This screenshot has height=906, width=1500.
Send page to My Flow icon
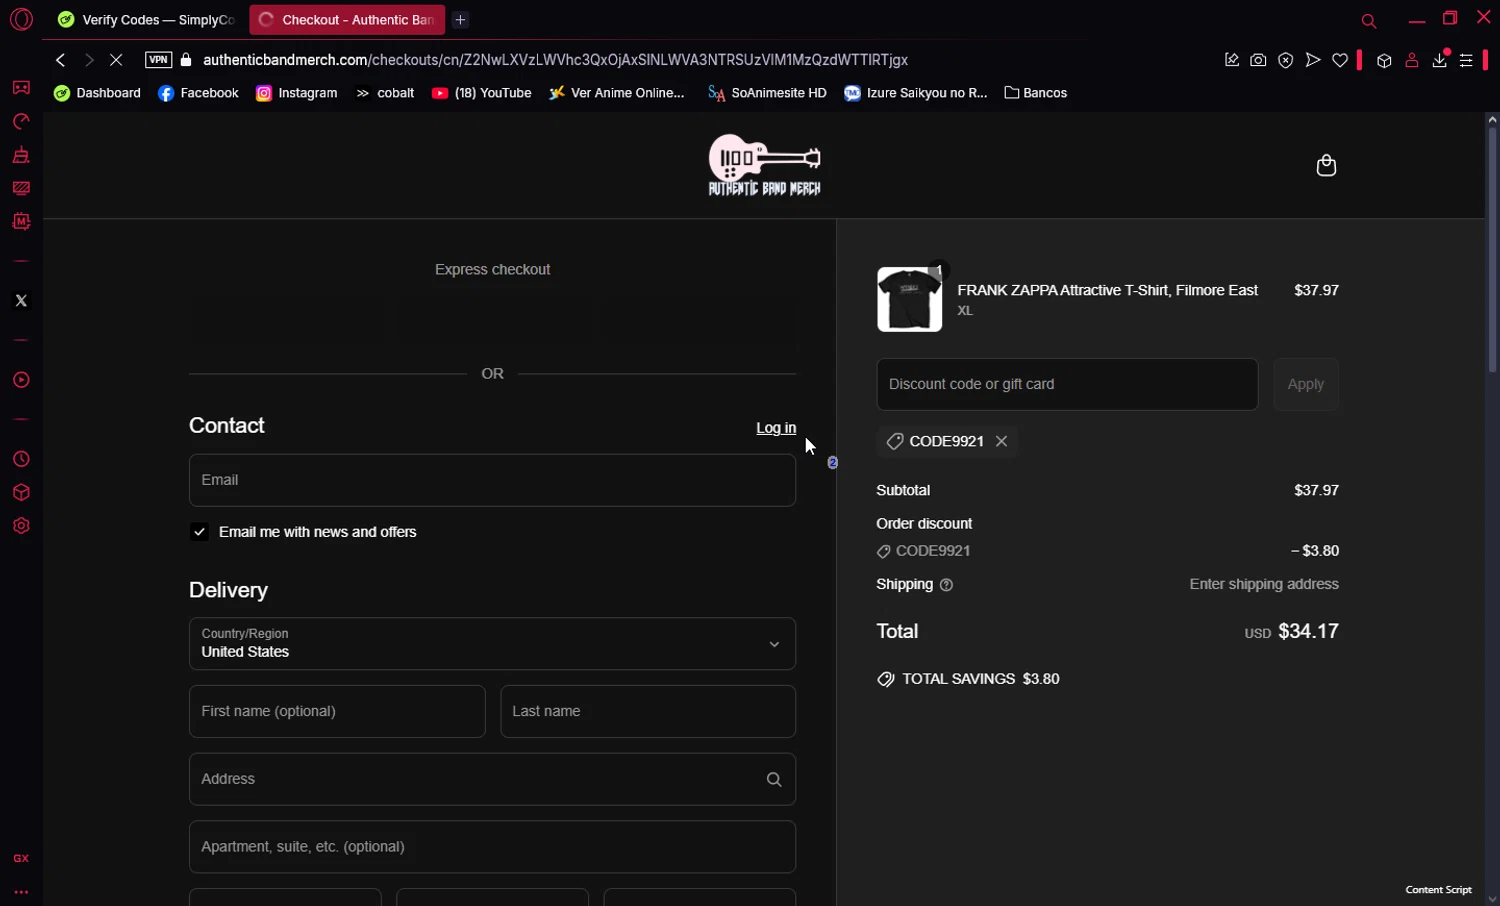[1313, 60]
